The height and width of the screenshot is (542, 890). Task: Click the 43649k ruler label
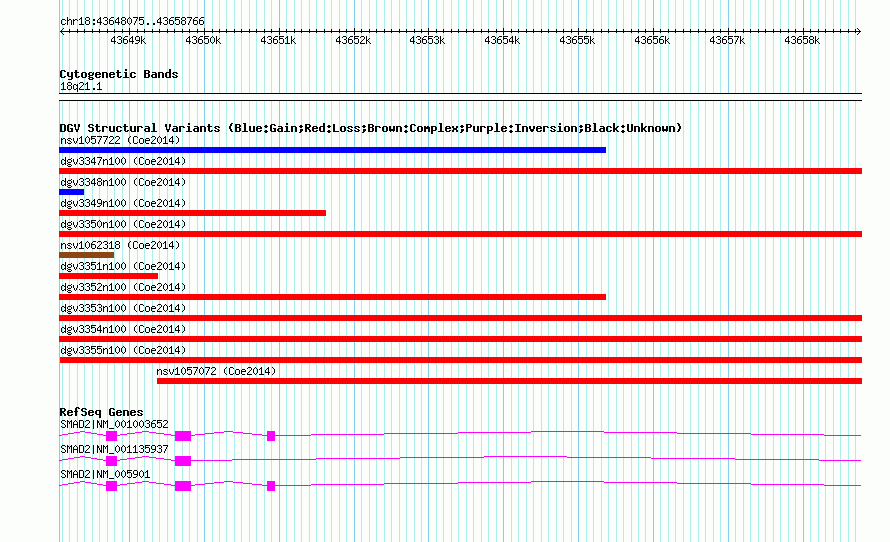128,40
